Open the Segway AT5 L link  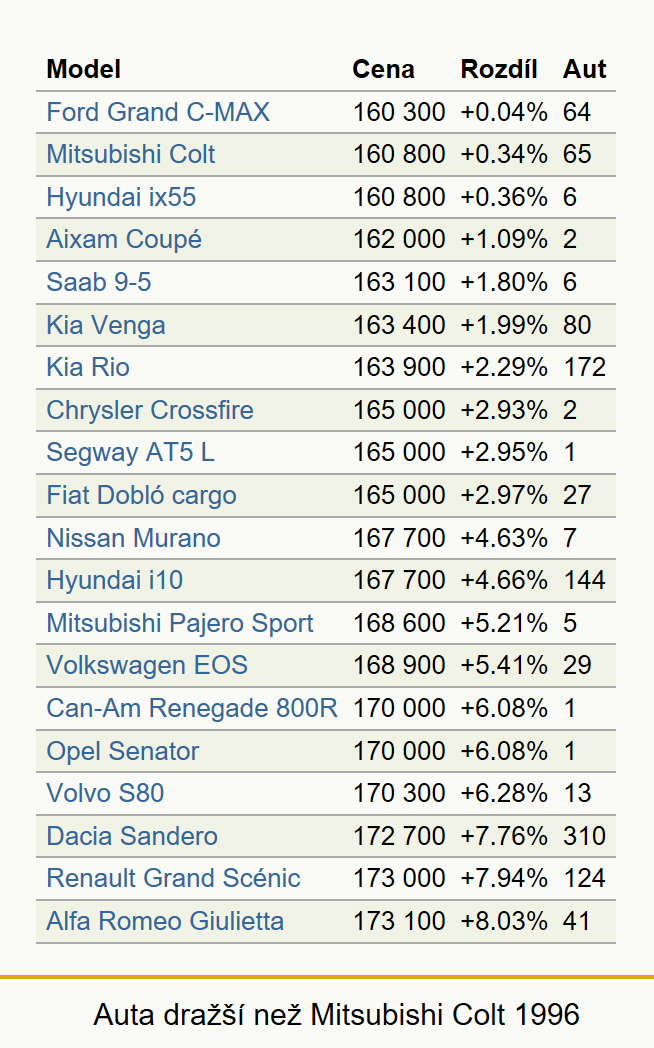(x=131, y=452)
